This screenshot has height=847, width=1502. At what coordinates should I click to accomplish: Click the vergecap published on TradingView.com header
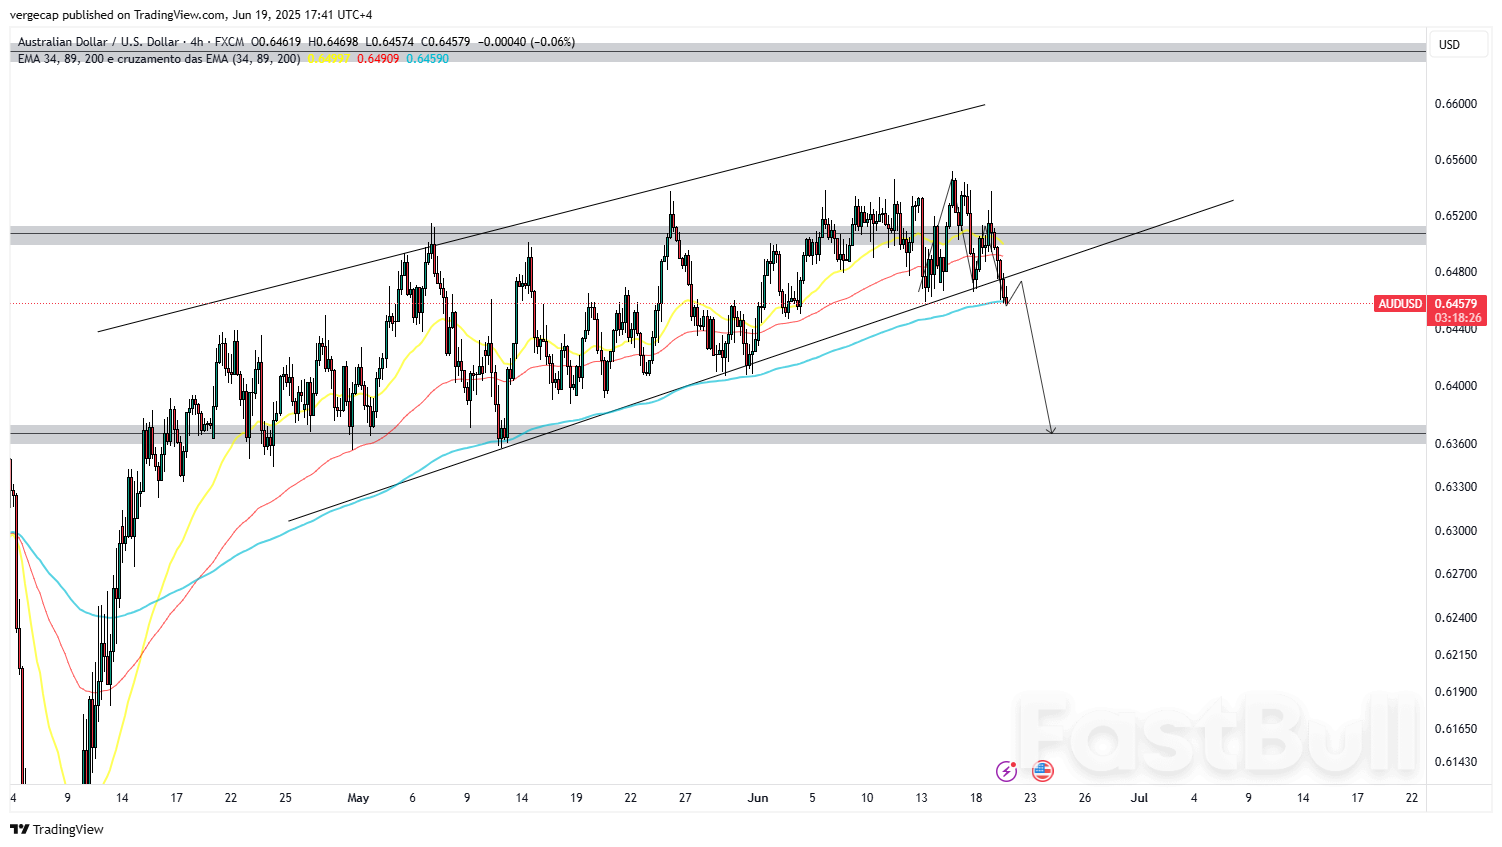[x=190, y=15]
